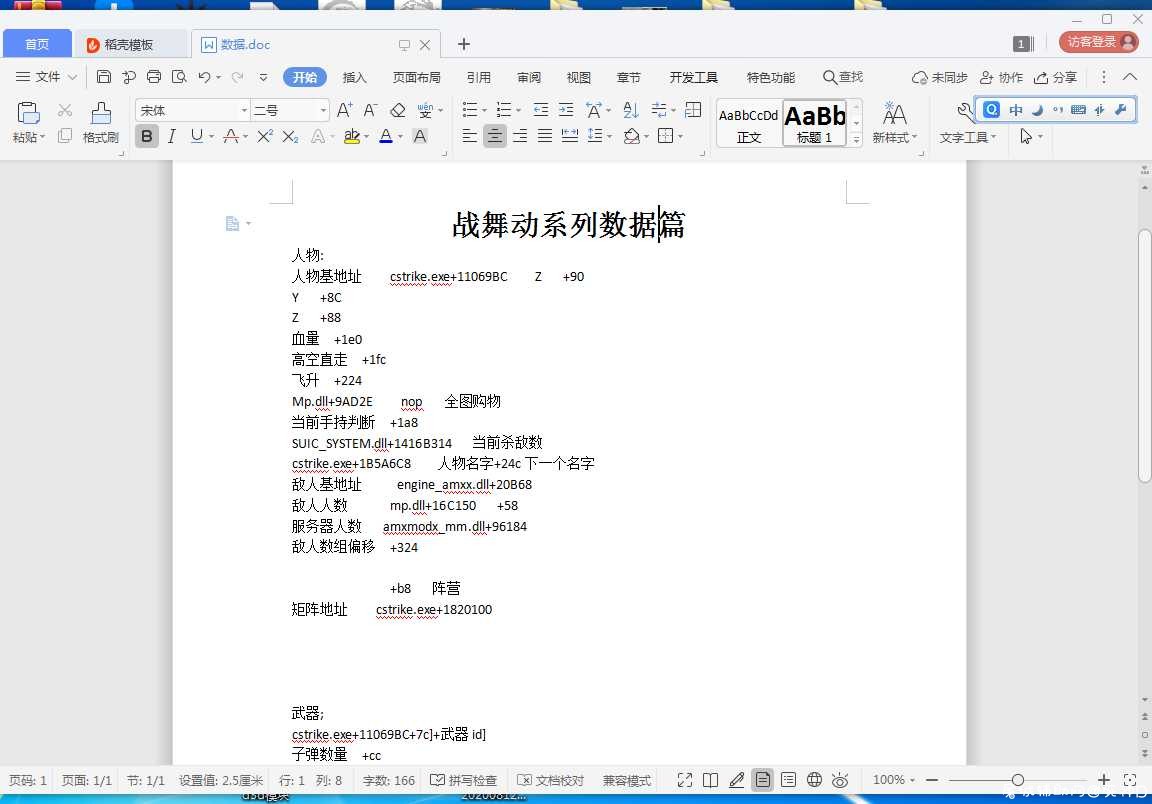Click the 访客登录 guest login button
Screen dimensions: 1152x804
click(1098, 42)
